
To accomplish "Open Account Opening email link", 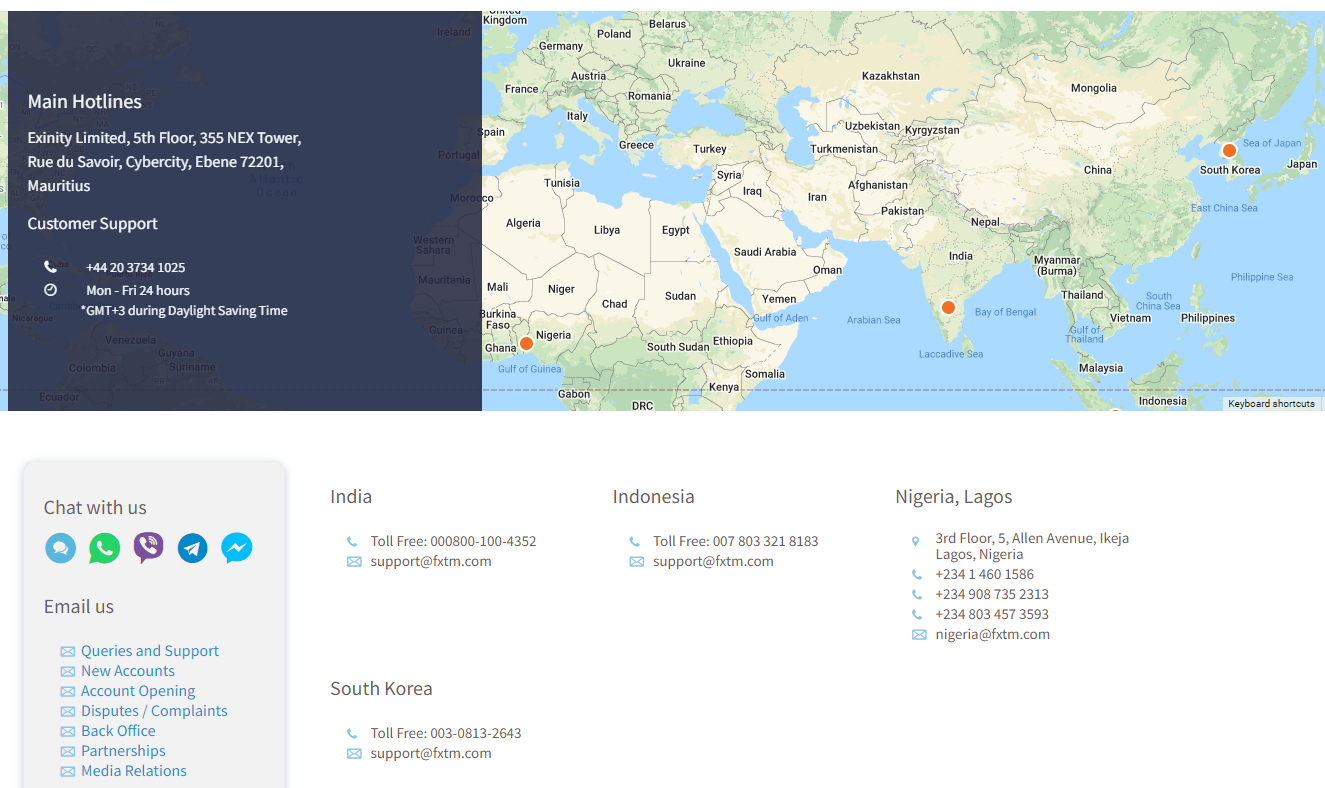I will point(138,691).
